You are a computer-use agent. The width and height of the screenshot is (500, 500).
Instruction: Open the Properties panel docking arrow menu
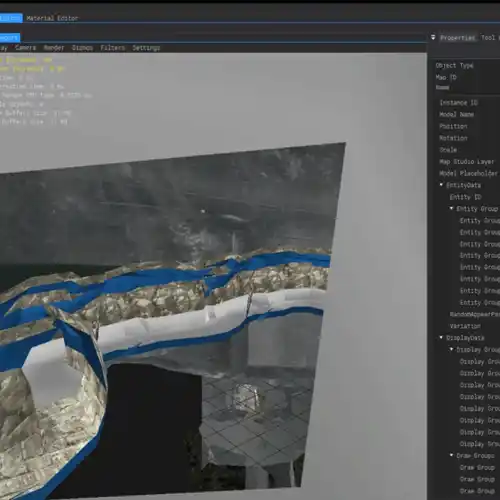pos(433,37)
